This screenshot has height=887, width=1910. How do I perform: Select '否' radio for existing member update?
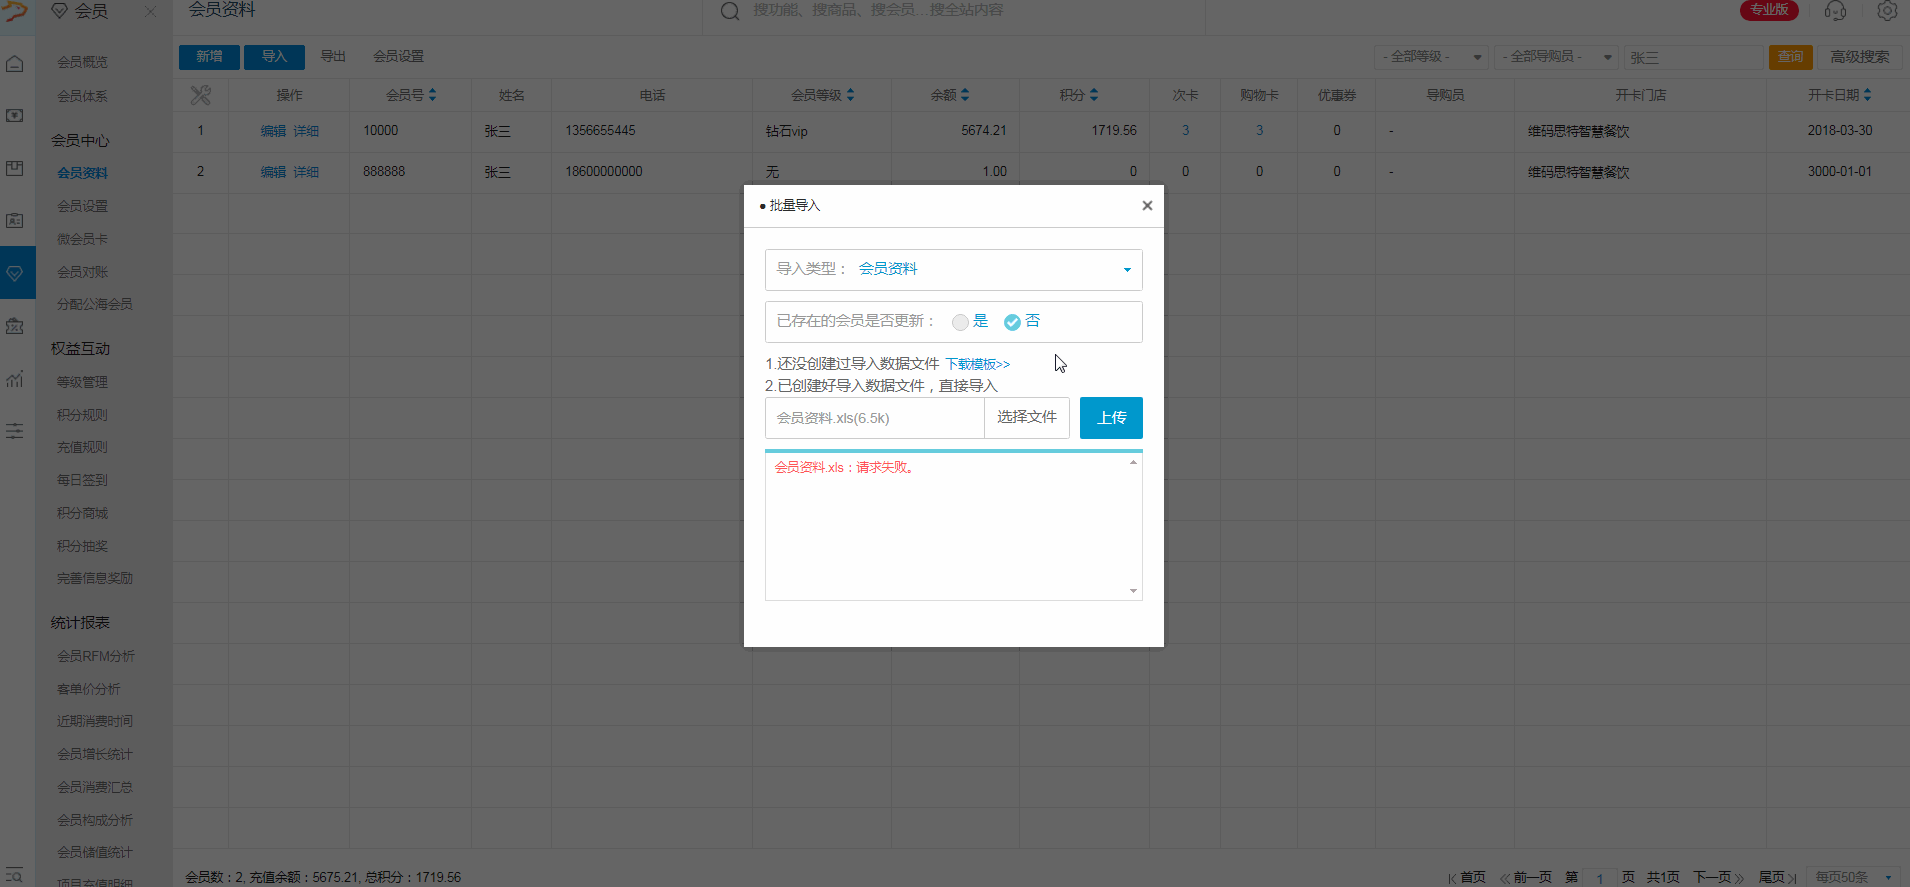pos(1012,322)
